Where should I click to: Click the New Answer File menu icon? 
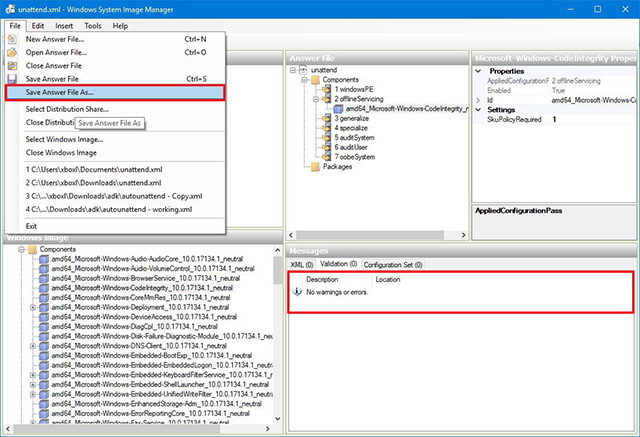12,39
